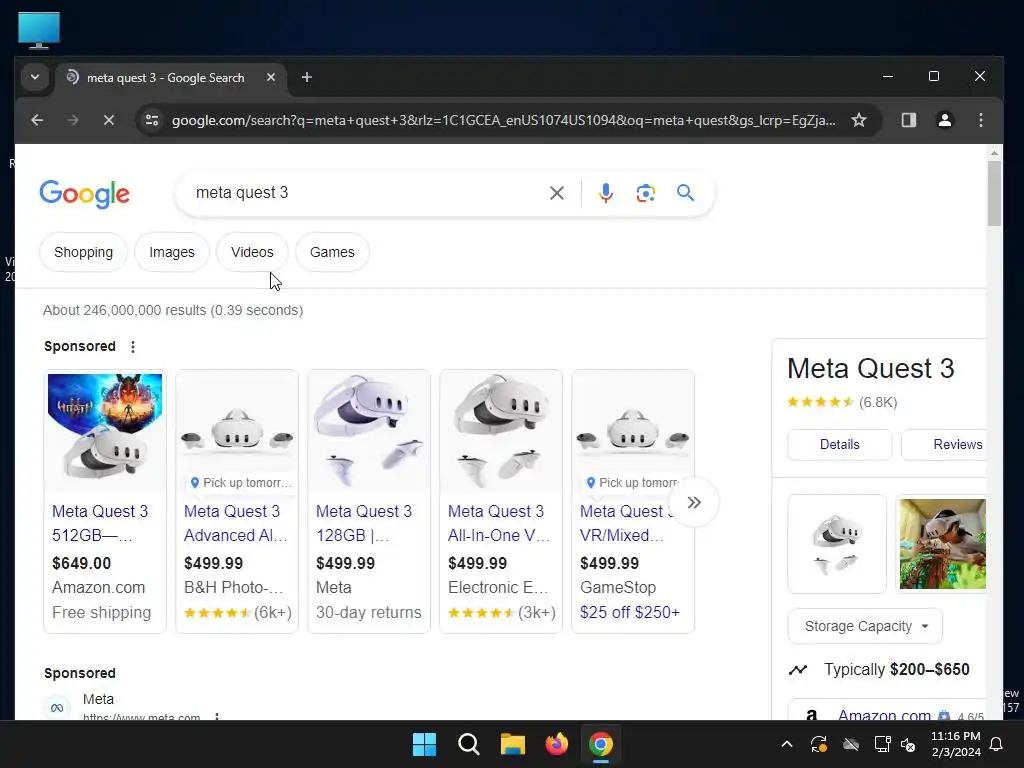The height and width of the screenshot is (768, 1024).
Task: Show hidden system tray icons
Action: pyautogui.click(x=787, y=744)
